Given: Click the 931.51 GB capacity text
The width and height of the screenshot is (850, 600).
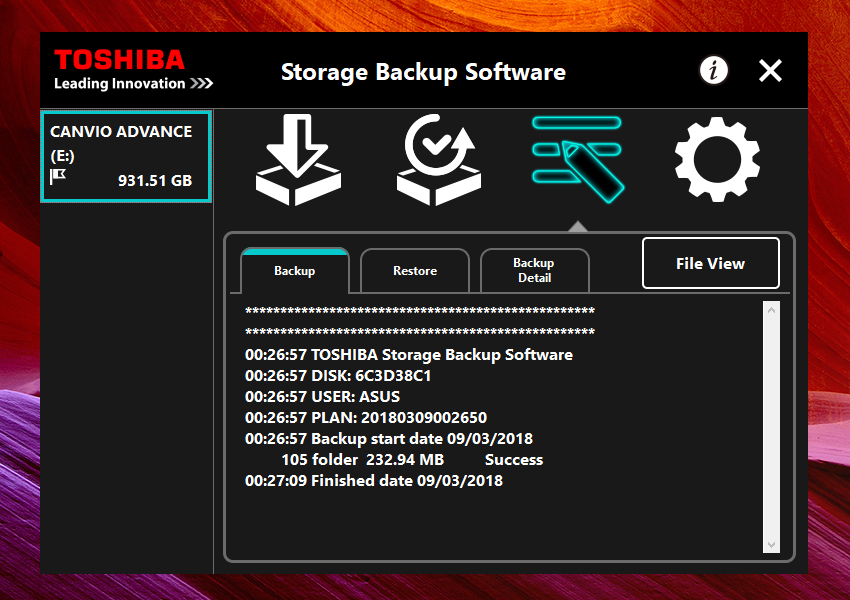Looking at the screenshot, I should 155,180.
